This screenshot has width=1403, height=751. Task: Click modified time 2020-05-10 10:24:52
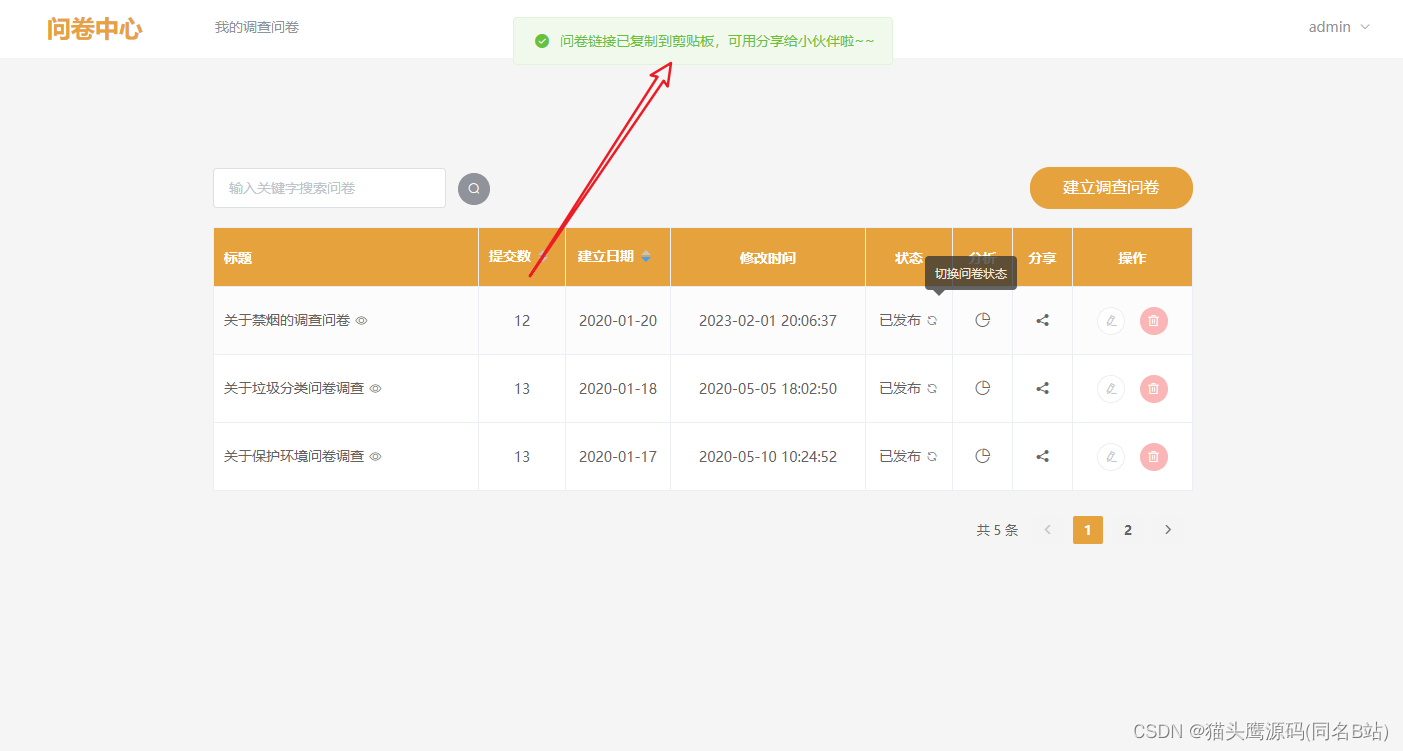(768, 457)
